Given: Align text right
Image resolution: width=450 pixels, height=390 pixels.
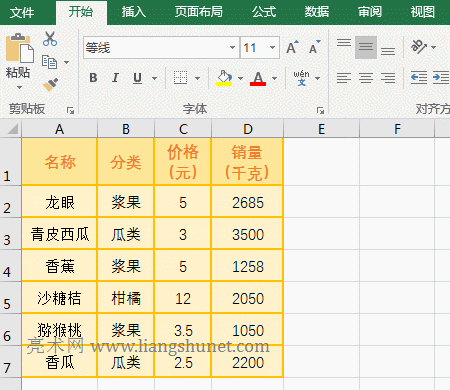Looking at the screenshot, I should click(388, 78).
